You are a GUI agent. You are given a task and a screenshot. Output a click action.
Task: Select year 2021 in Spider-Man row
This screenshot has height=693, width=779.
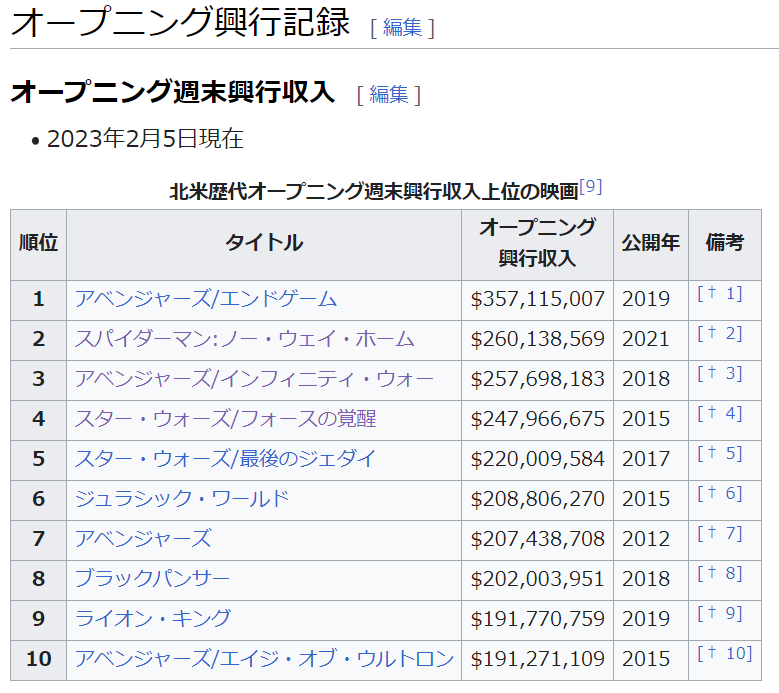click(646, 339)
